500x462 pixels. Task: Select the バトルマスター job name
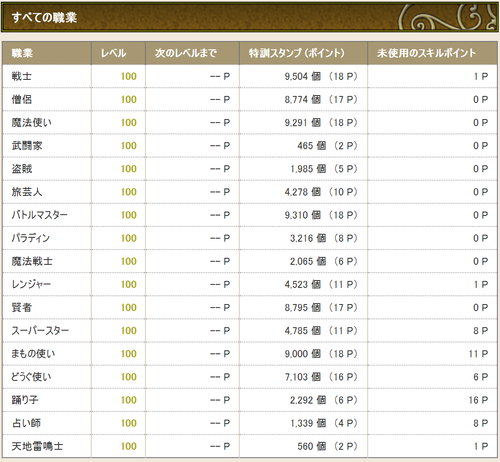pos(40,215)
